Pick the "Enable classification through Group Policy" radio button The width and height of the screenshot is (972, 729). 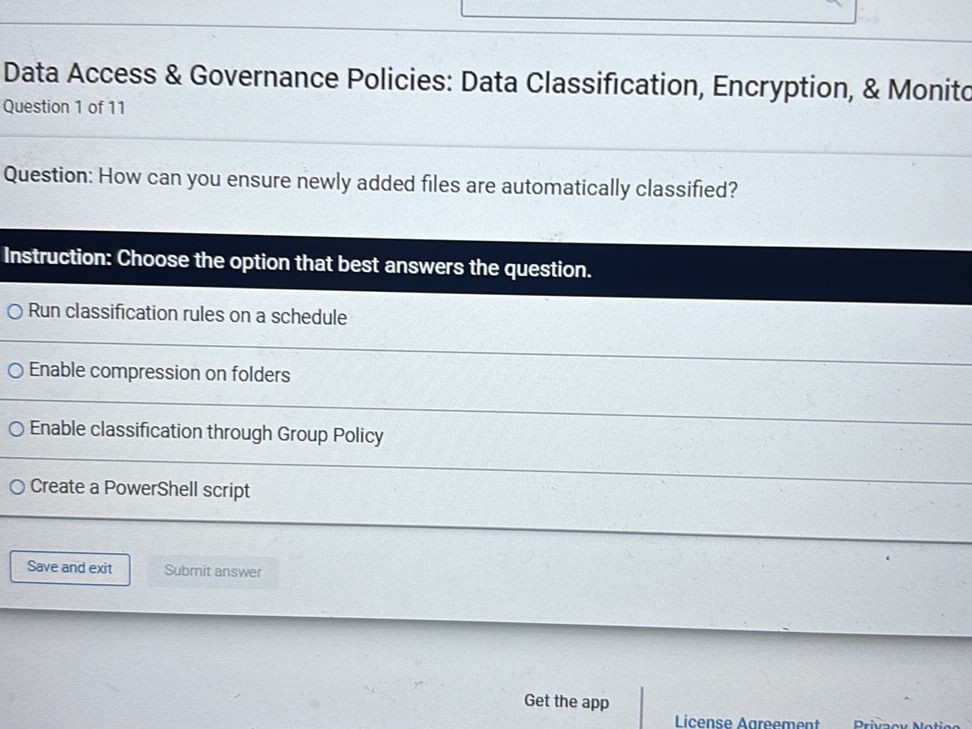pos(17,431)
